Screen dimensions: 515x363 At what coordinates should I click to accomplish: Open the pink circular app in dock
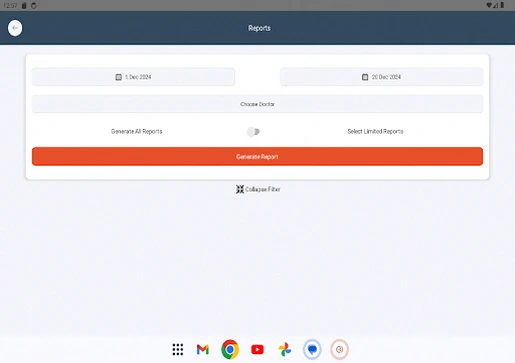tap(339, 349)
